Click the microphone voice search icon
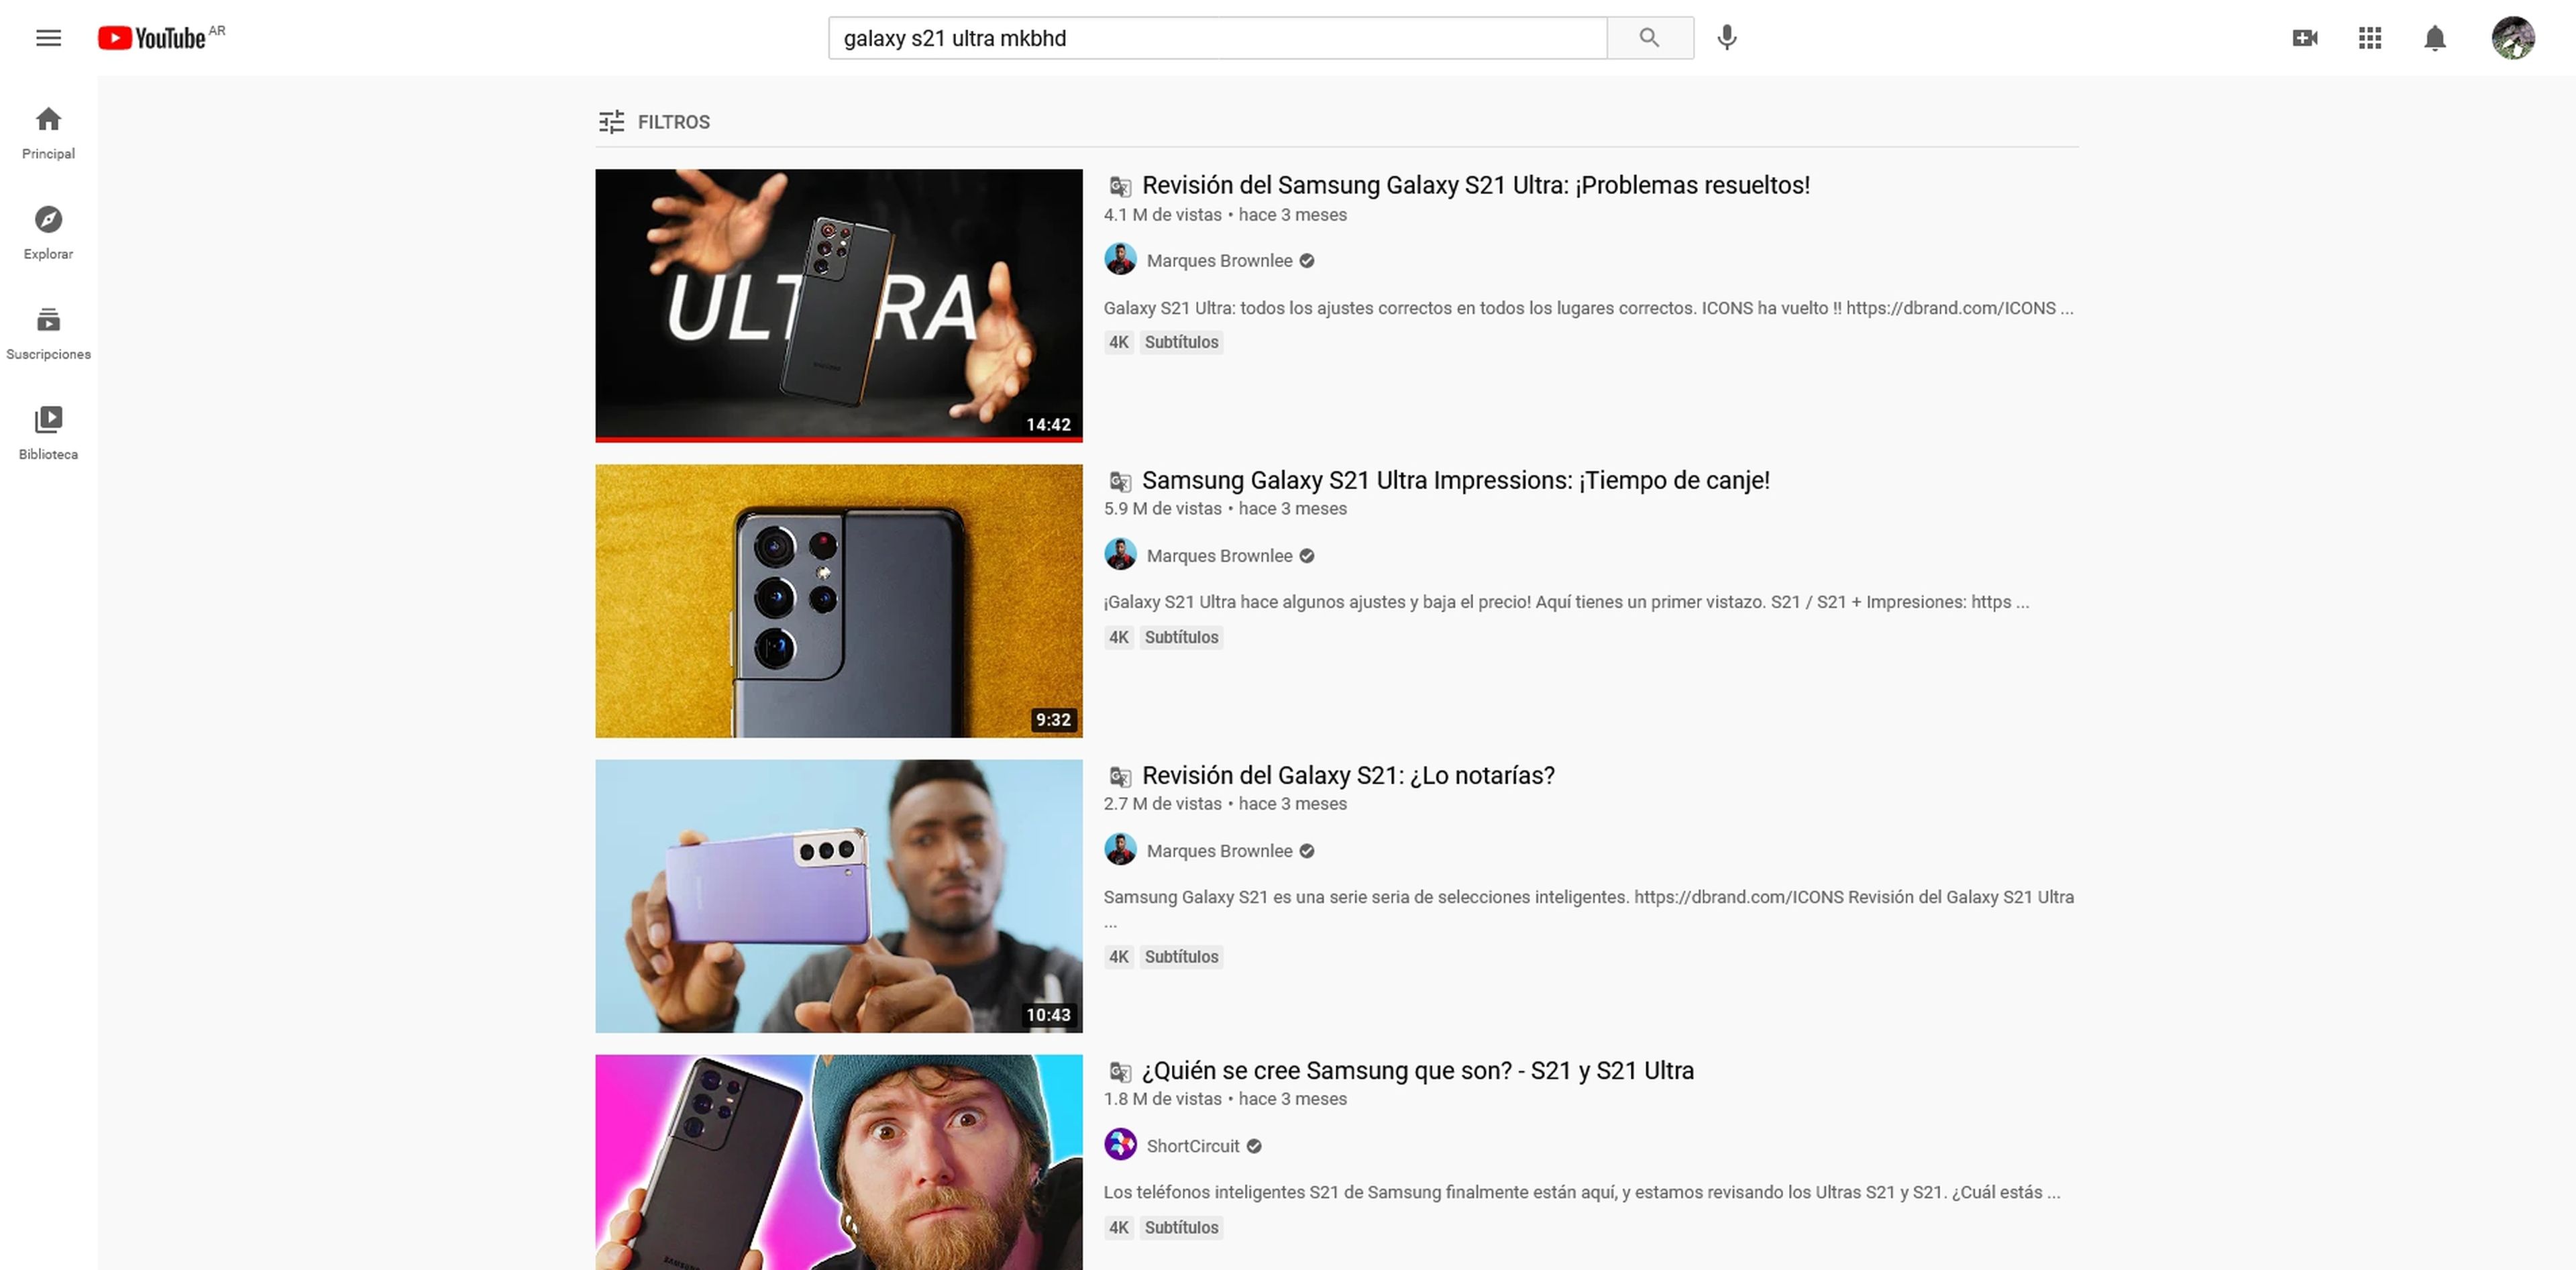The height and width of the screenshot is (1270, 2576). [x=1727, y=36]
